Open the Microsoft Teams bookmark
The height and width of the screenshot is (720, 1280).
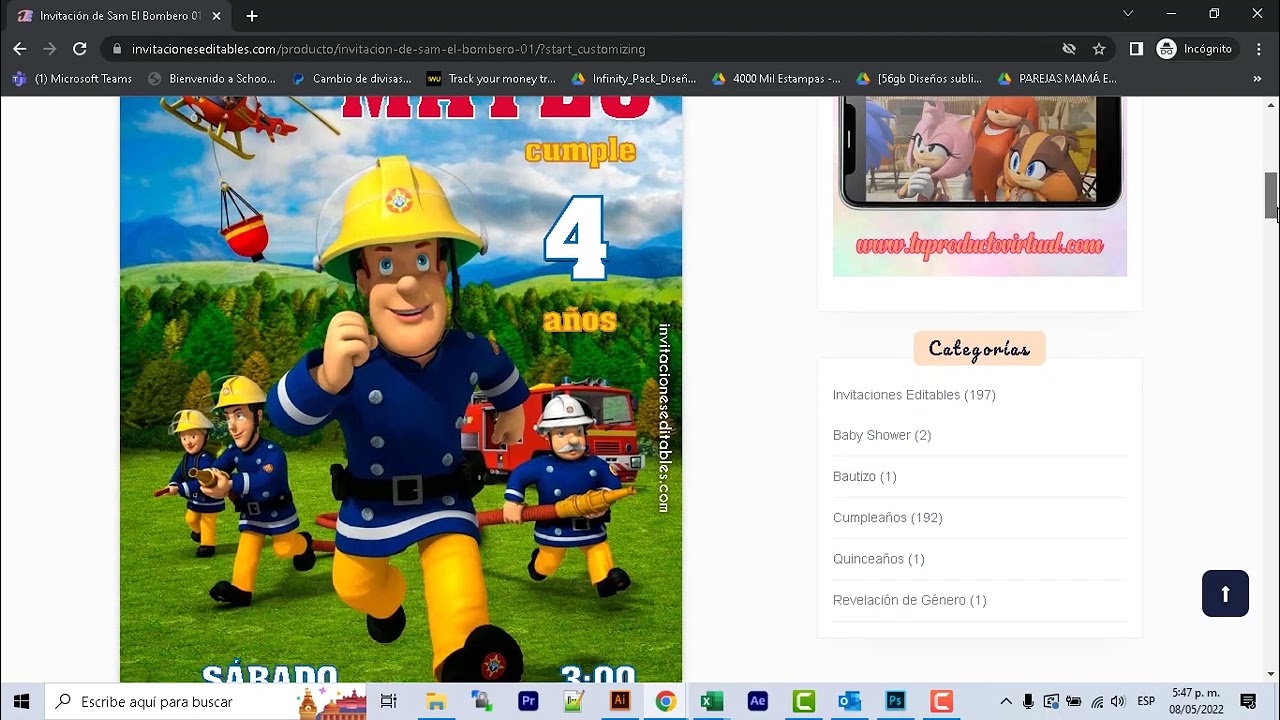click(72, 78)
